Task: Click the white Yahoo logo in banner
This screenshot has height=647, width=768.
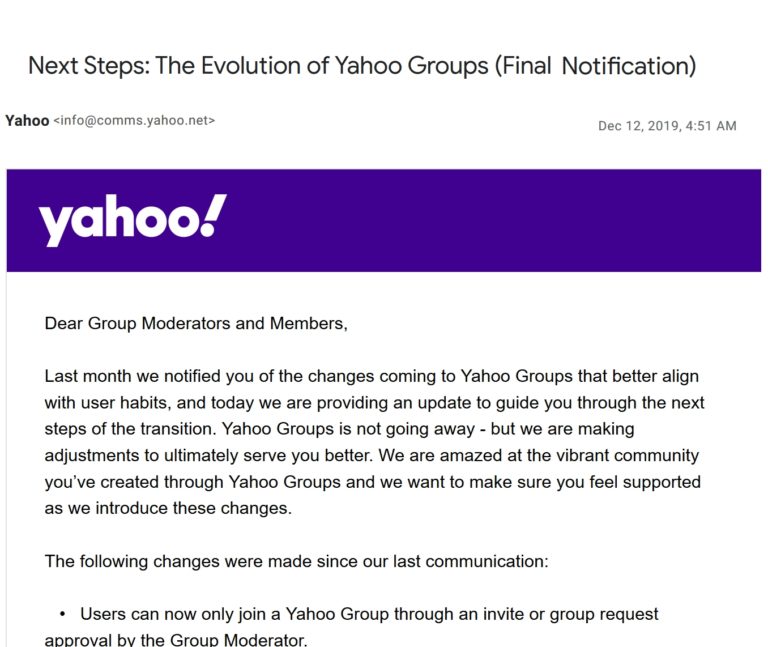Action: (132, 220)
